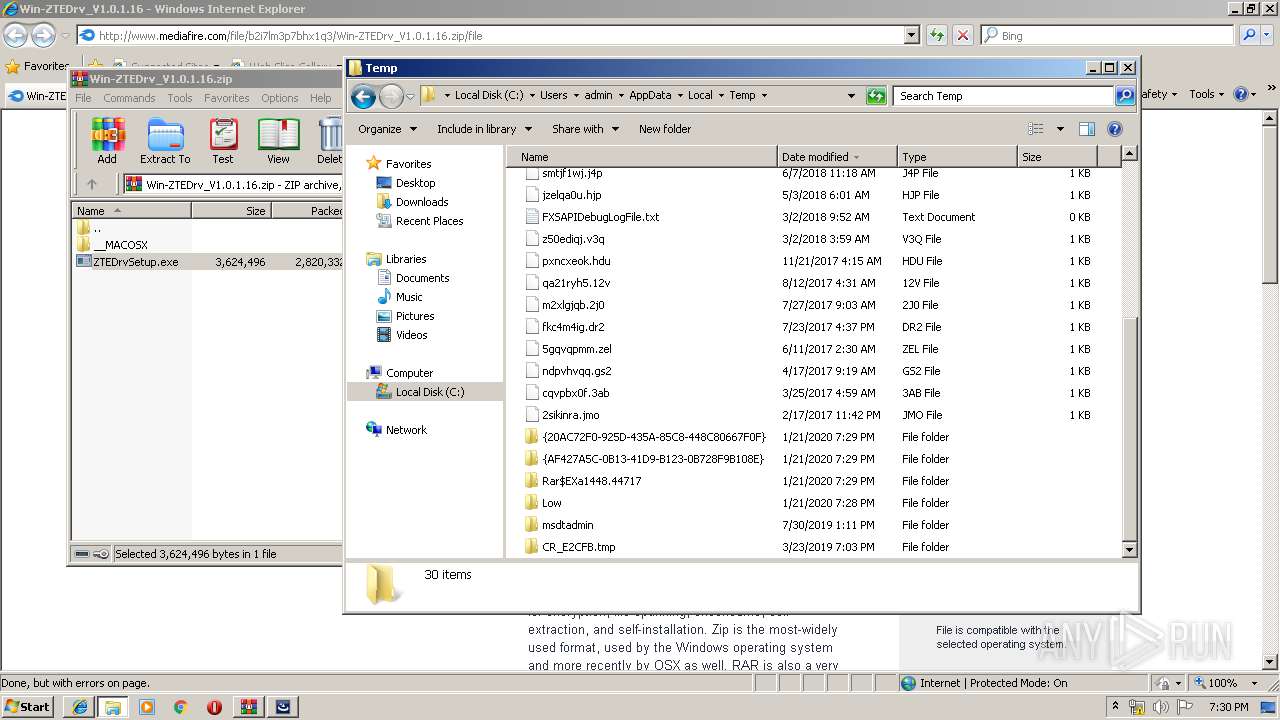1280x720 pixels.
Task: Click AppData in the address breadcrumb
Action: (x=650, y=96)
